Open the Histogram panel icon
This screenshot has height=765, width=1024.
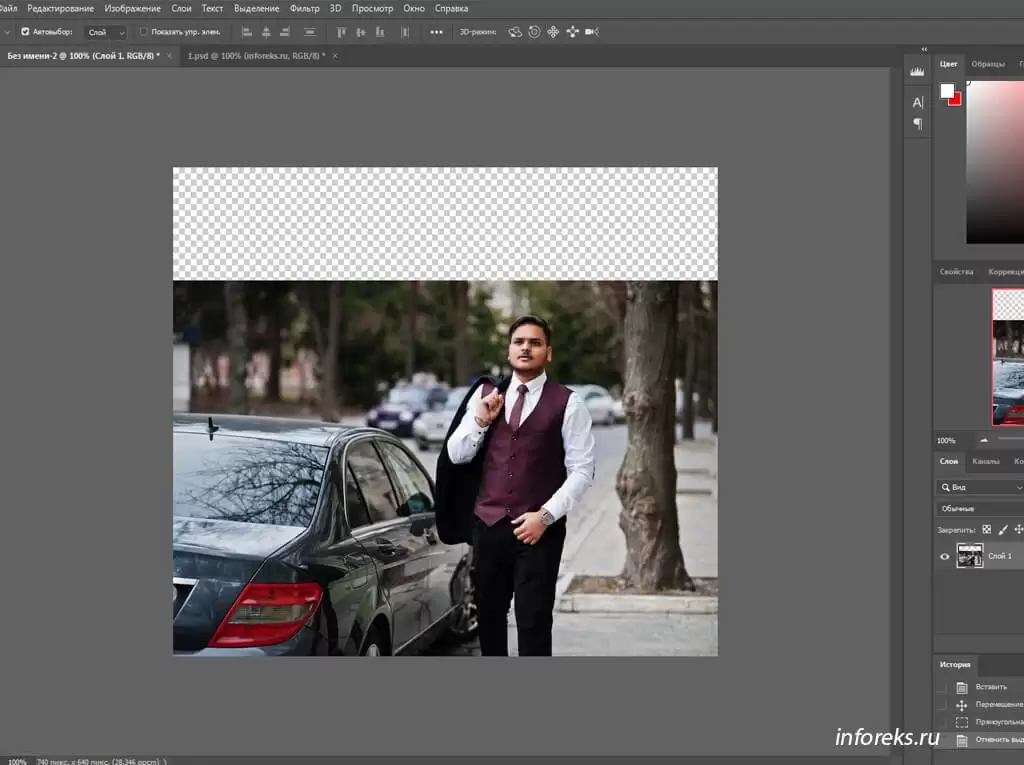[917, 71]
